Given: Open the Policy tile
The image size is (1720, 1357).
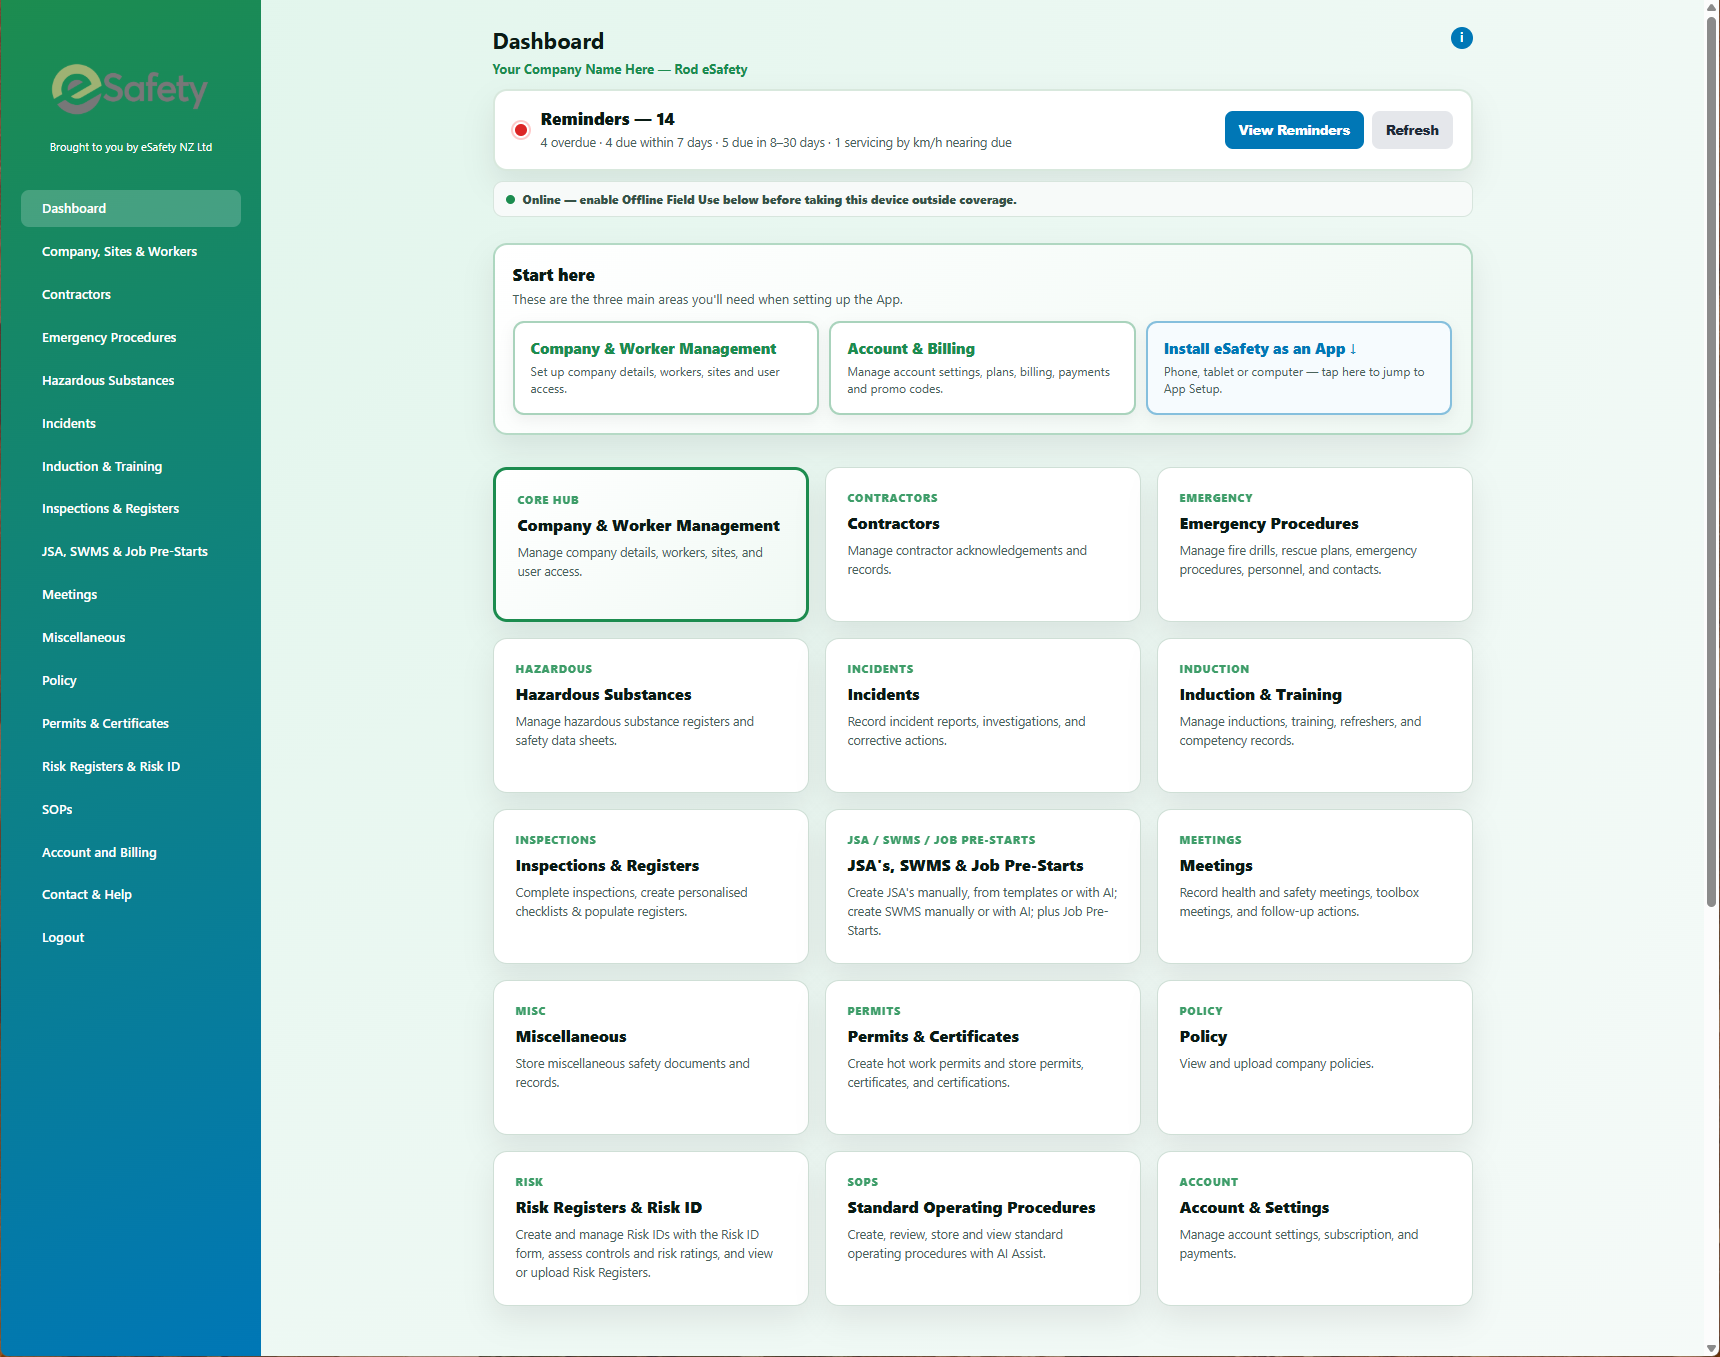Looking at the screenshot, I should coord(1315,1057).
